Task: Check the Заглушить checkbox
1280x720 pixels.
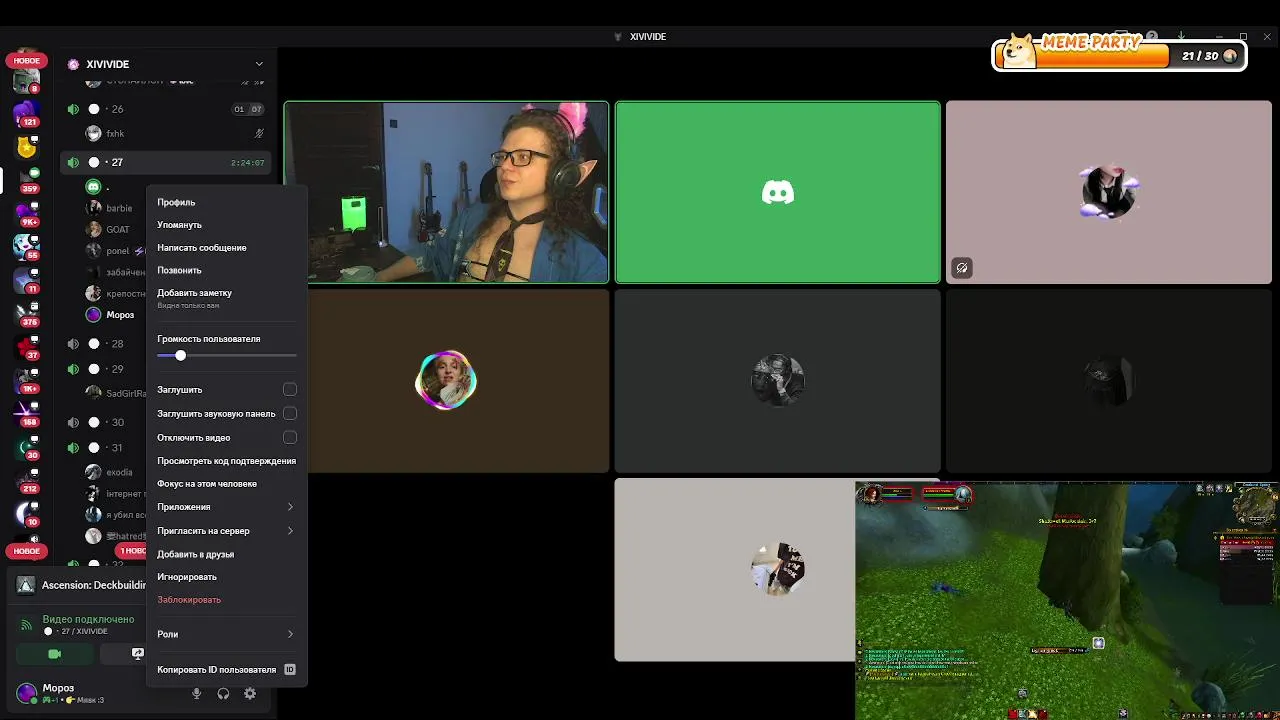Action: click(290, 390)
